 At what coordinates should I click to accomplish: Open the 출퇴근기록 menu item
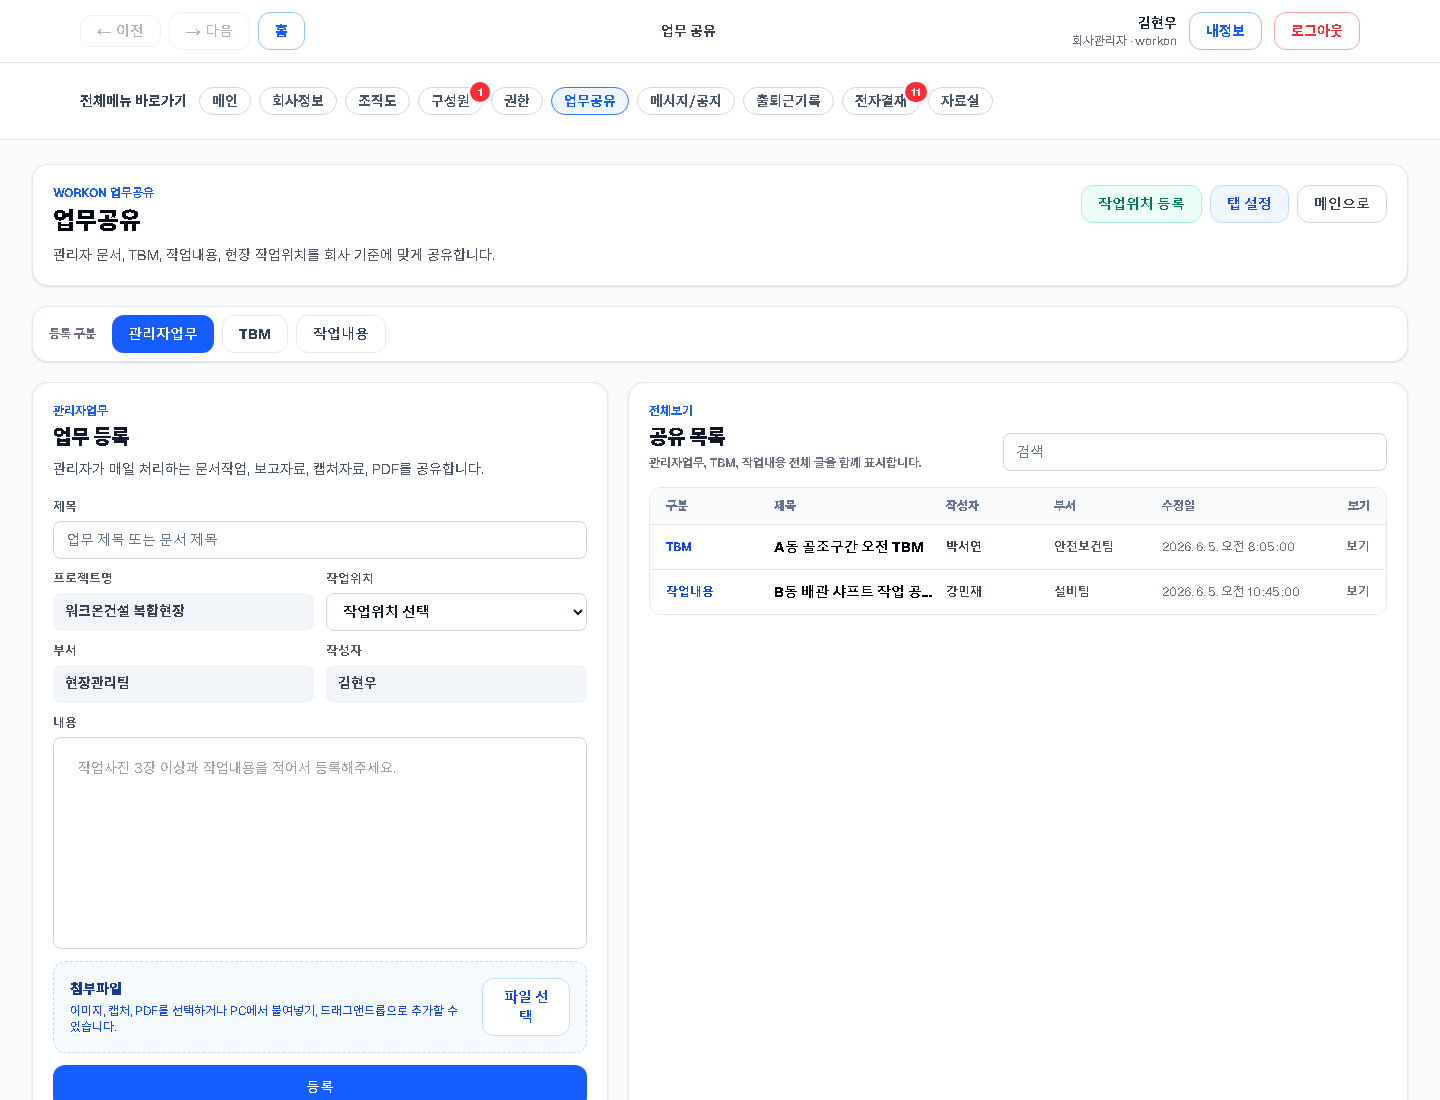point(788,101)
